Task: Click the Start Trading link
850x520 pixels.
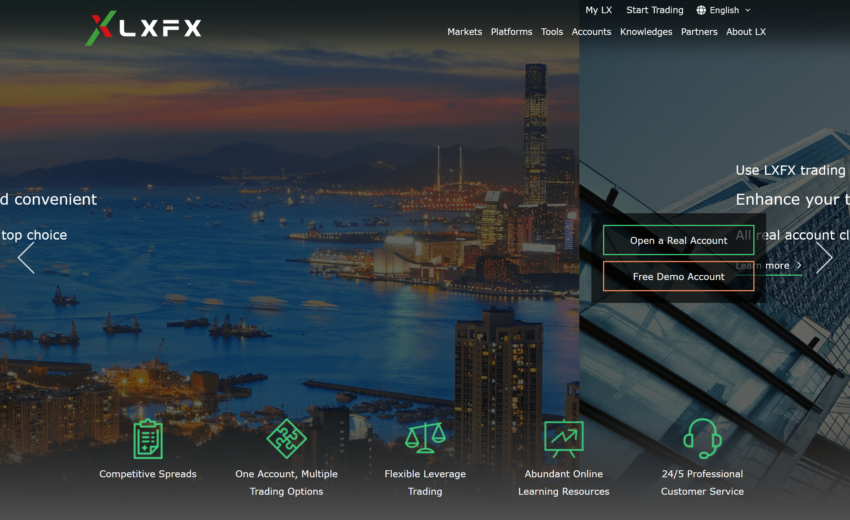Action: click(655, 10)
